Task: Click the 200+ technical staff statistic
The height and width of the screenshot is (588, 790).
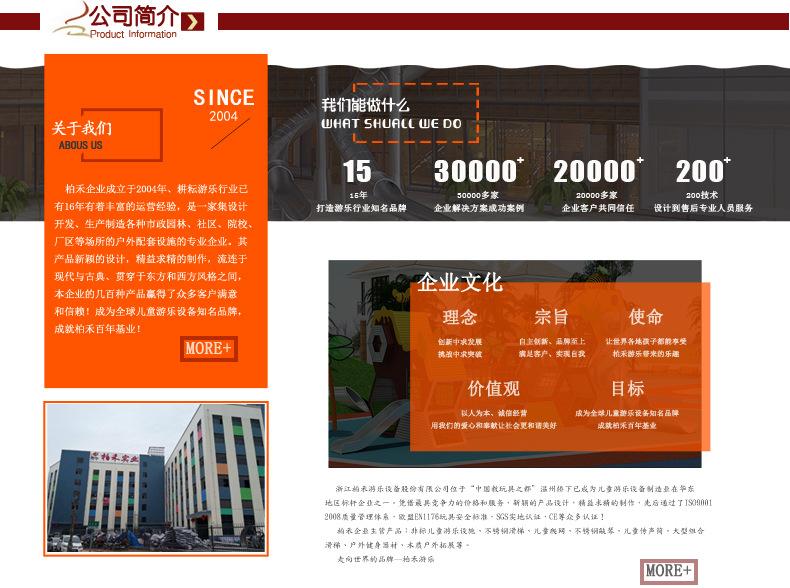Action: pos(703,185)
